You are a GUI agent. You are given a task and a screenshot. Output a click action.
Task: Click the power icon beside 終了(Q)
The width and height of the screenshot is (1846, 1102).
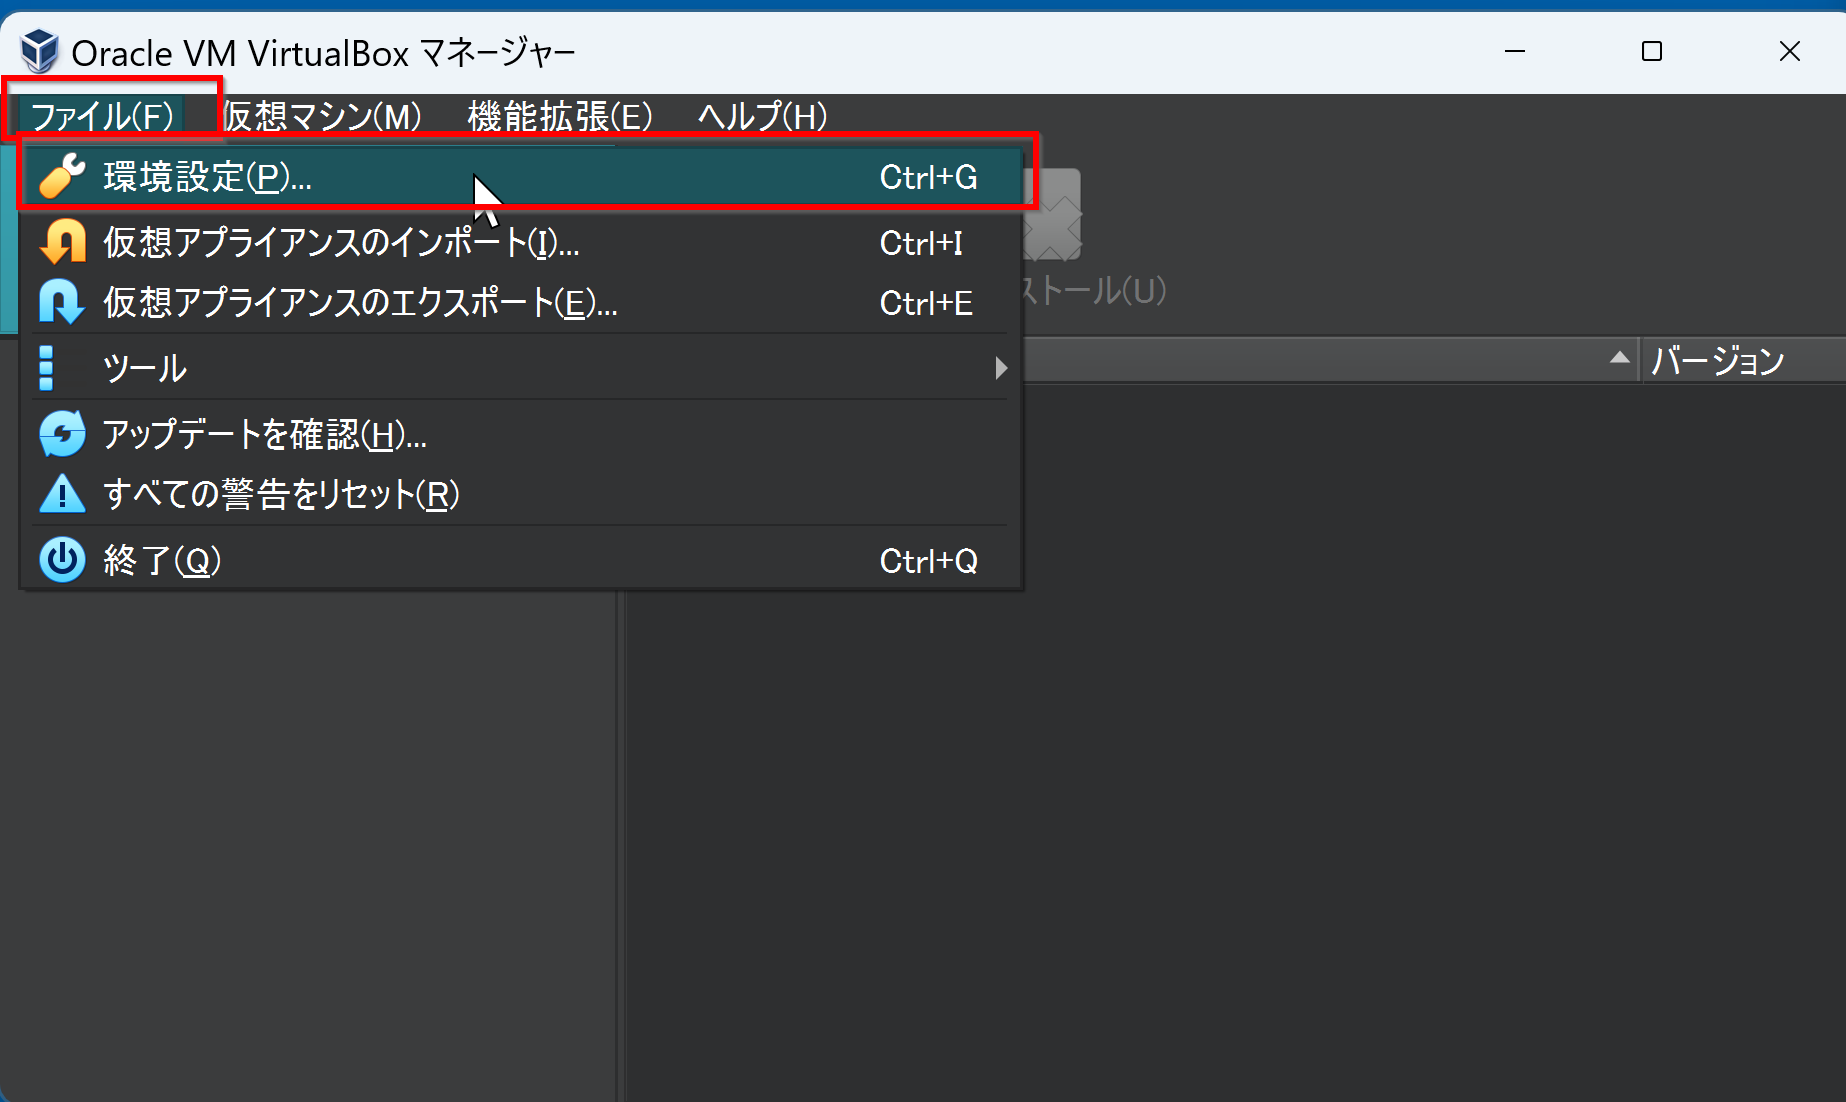(62, 560)
